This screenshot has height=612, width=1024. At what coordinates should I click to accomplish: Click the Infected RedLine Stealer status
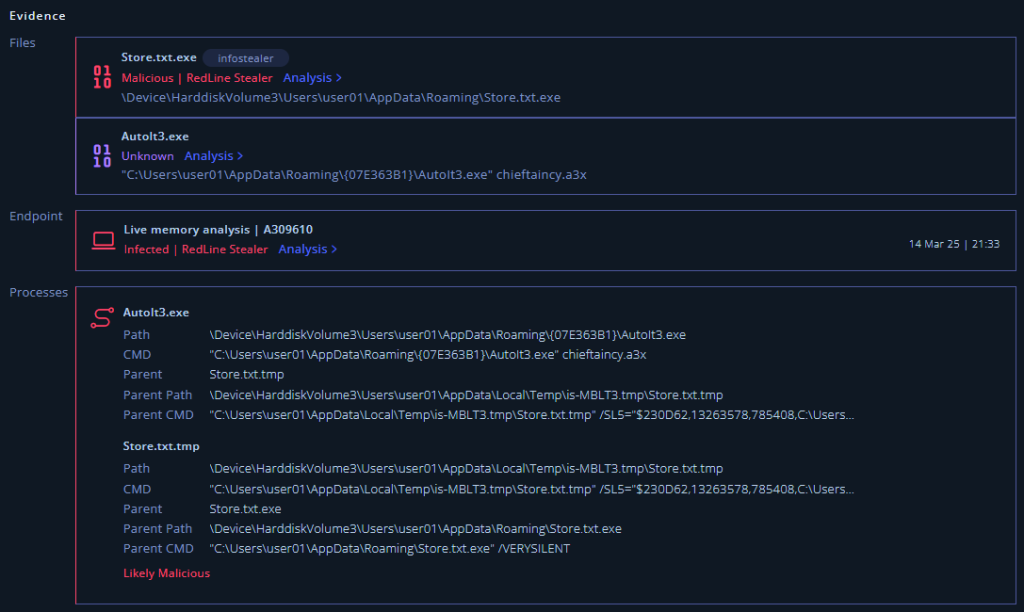[195, 249]
